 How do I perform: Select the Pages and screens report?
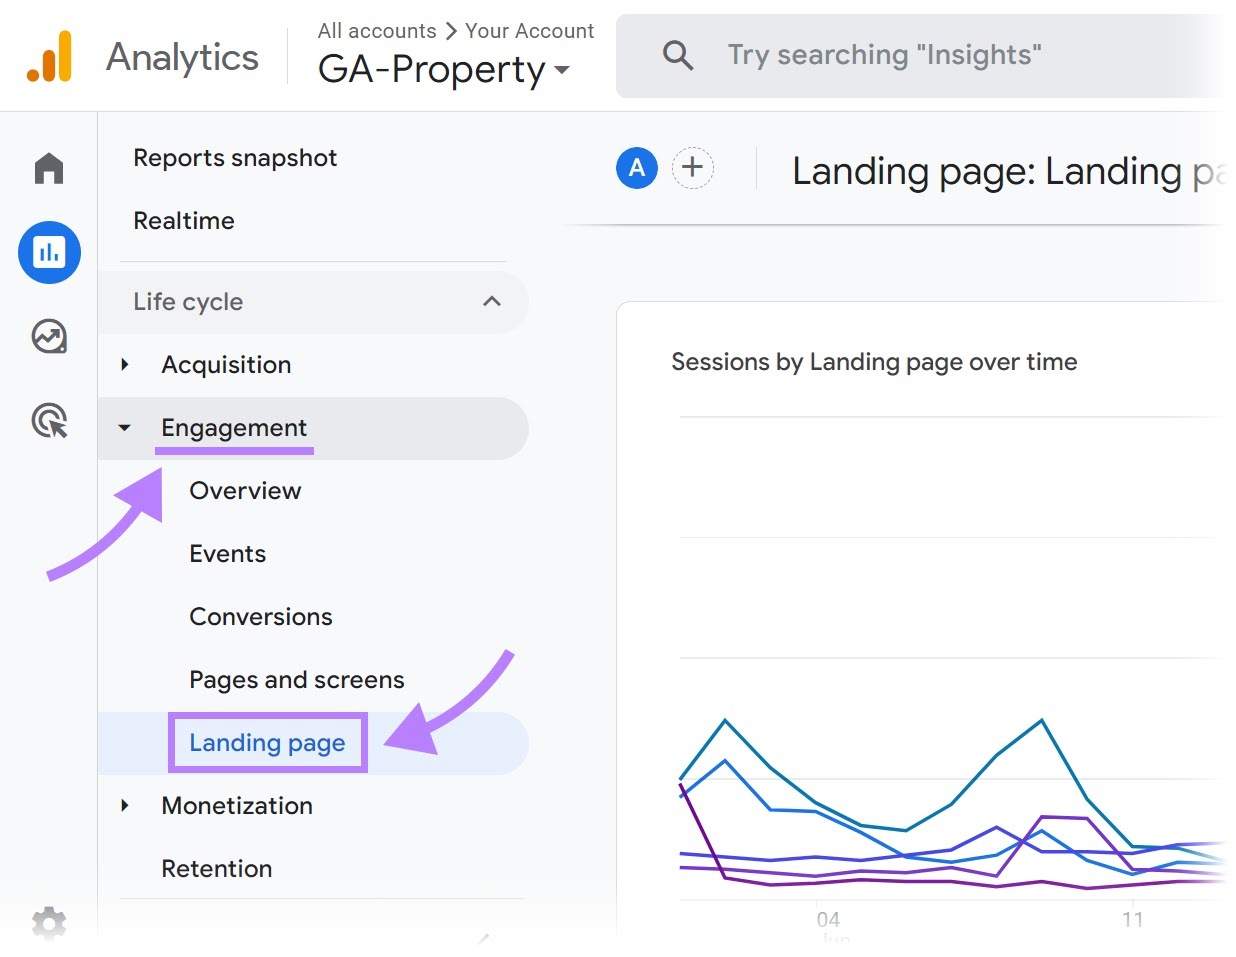pyautogui.click(x=296, y=679)
